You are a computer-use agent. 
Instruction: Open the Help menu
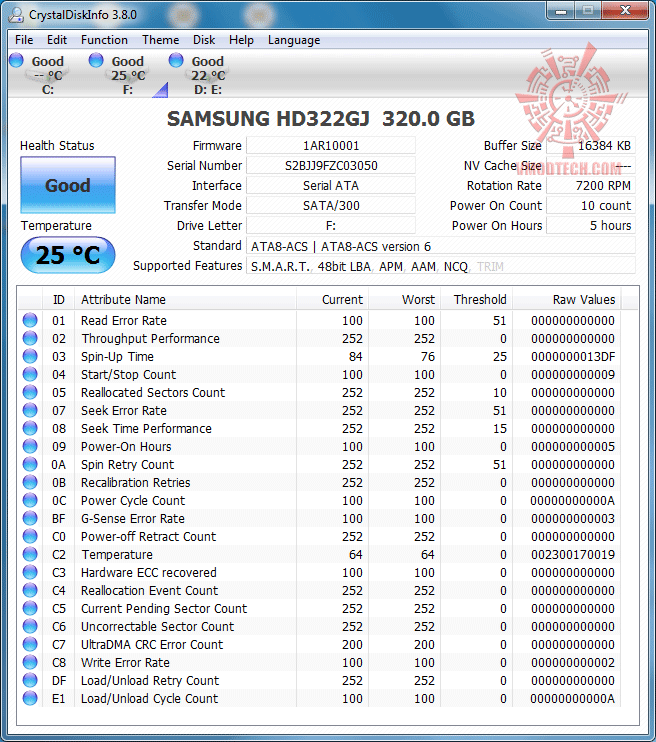pyautogui.click(x=241, y=40)
